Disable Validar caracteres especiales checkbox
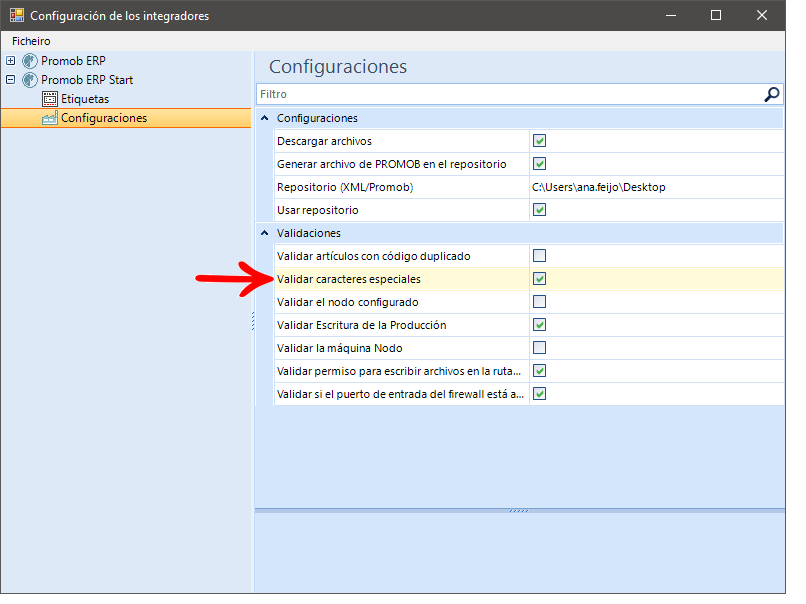 tap(539, 279)
